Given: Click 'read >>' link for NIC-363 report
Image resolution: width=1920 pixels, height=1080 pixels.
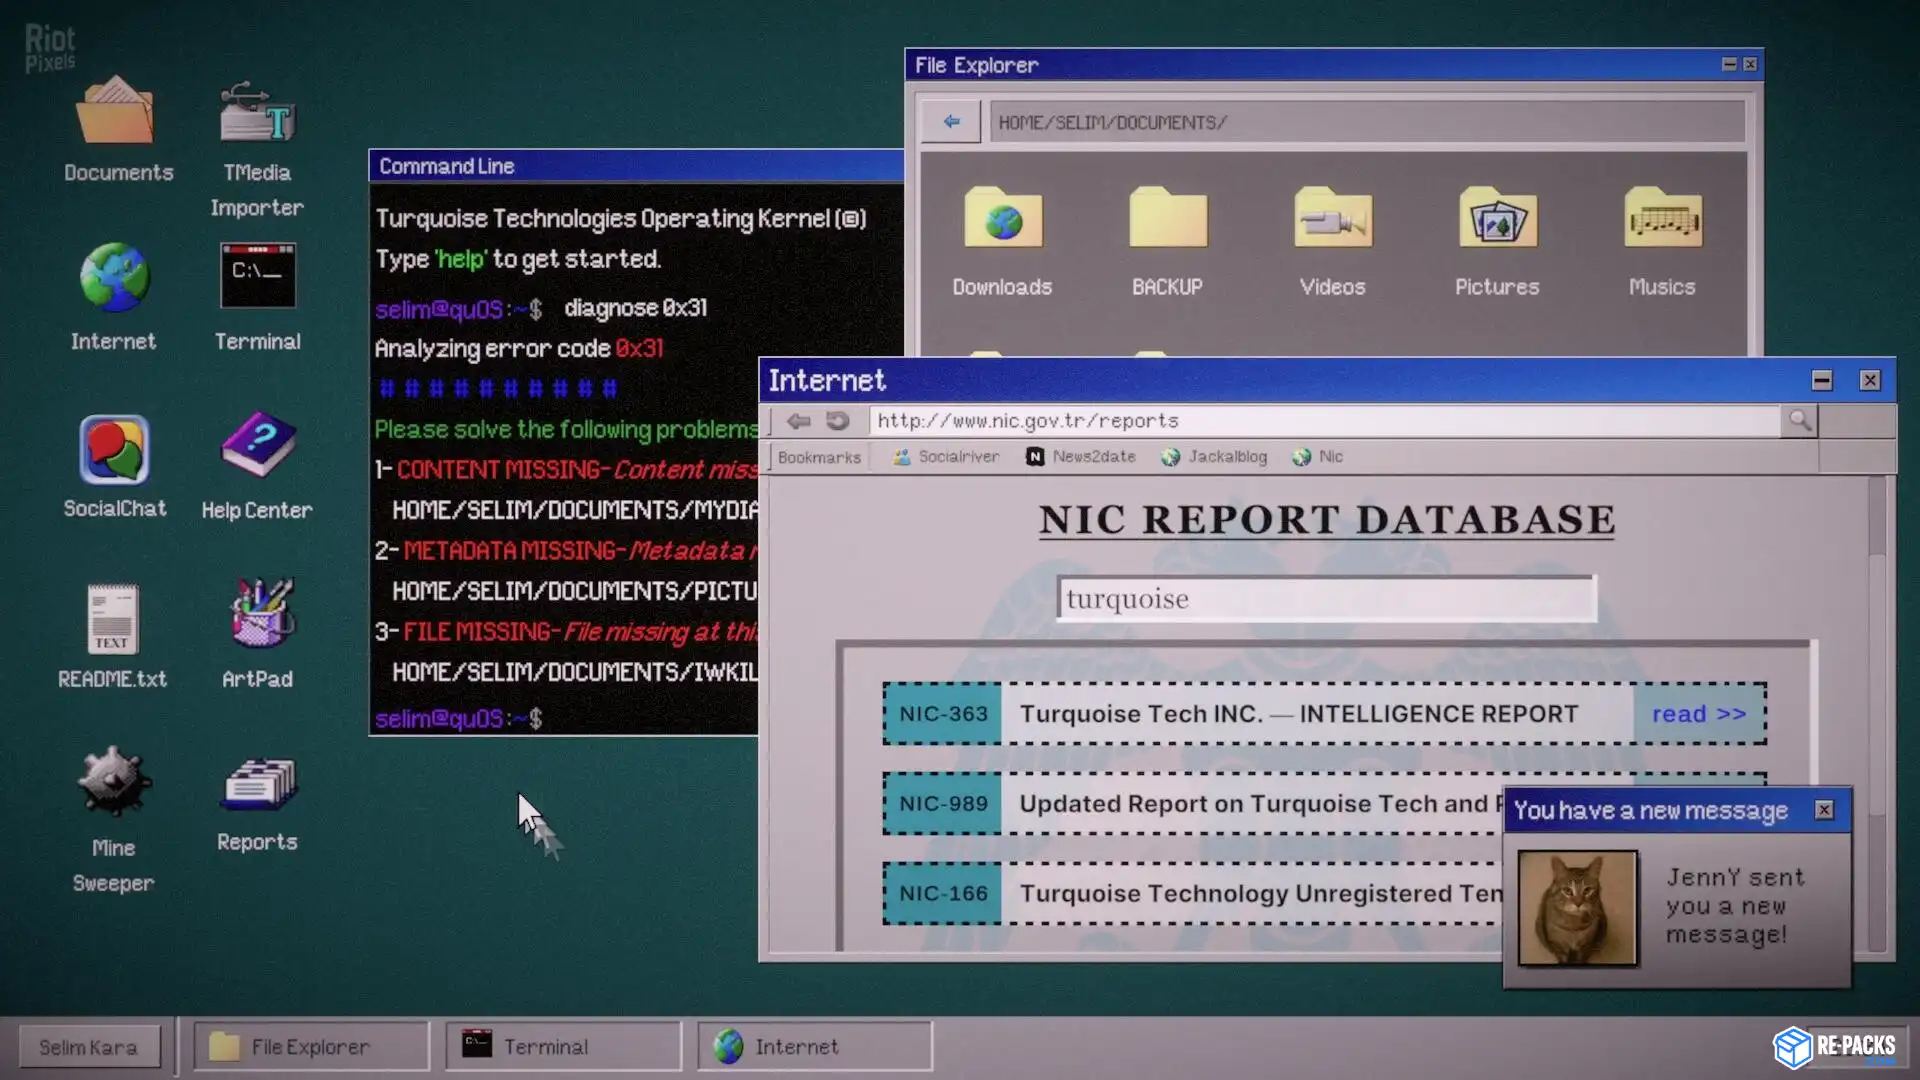Looking at the screenshot, I should click(1698, 714).
